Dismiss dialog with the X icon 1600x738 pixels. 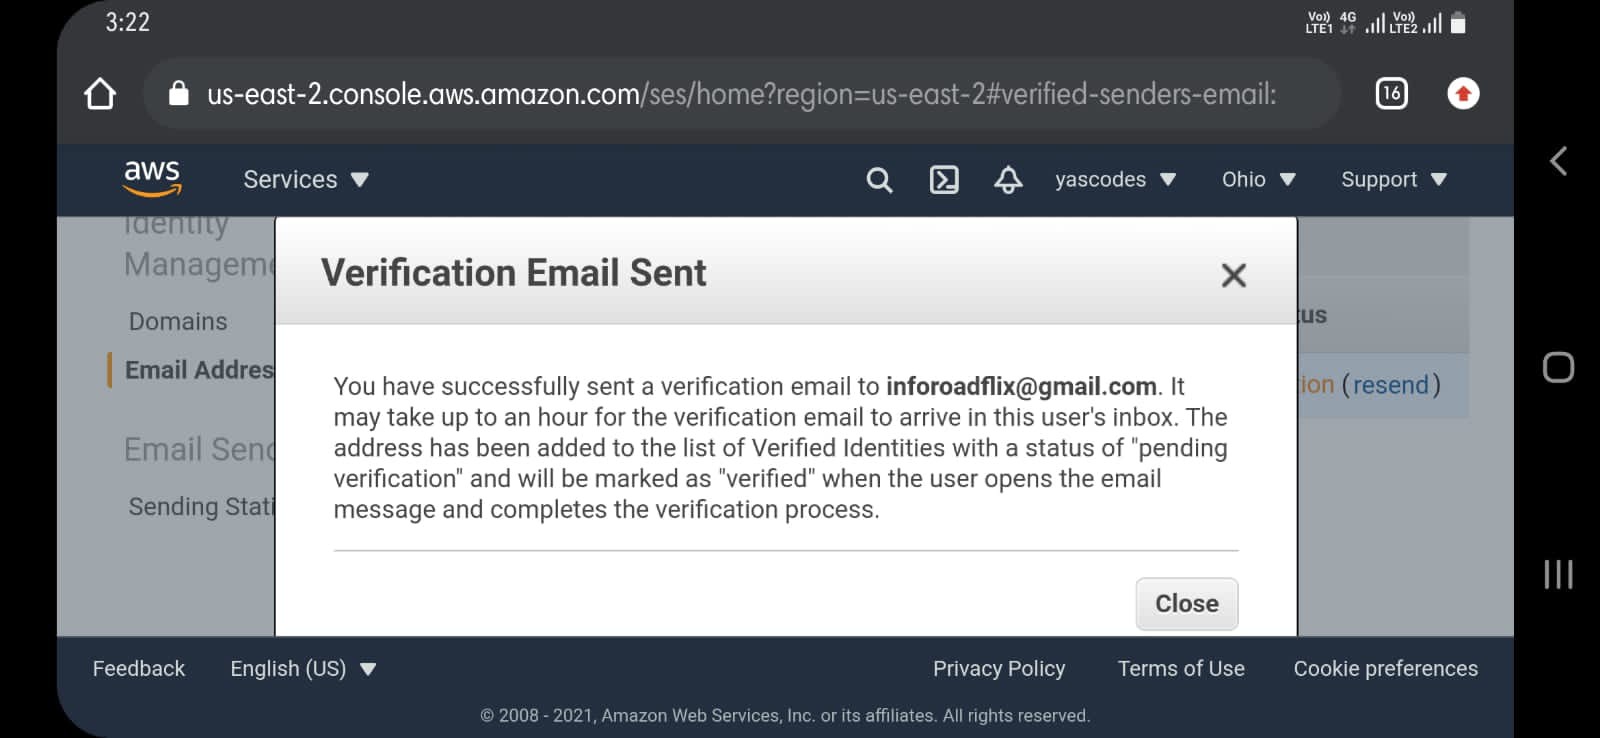pos(1234,275)
